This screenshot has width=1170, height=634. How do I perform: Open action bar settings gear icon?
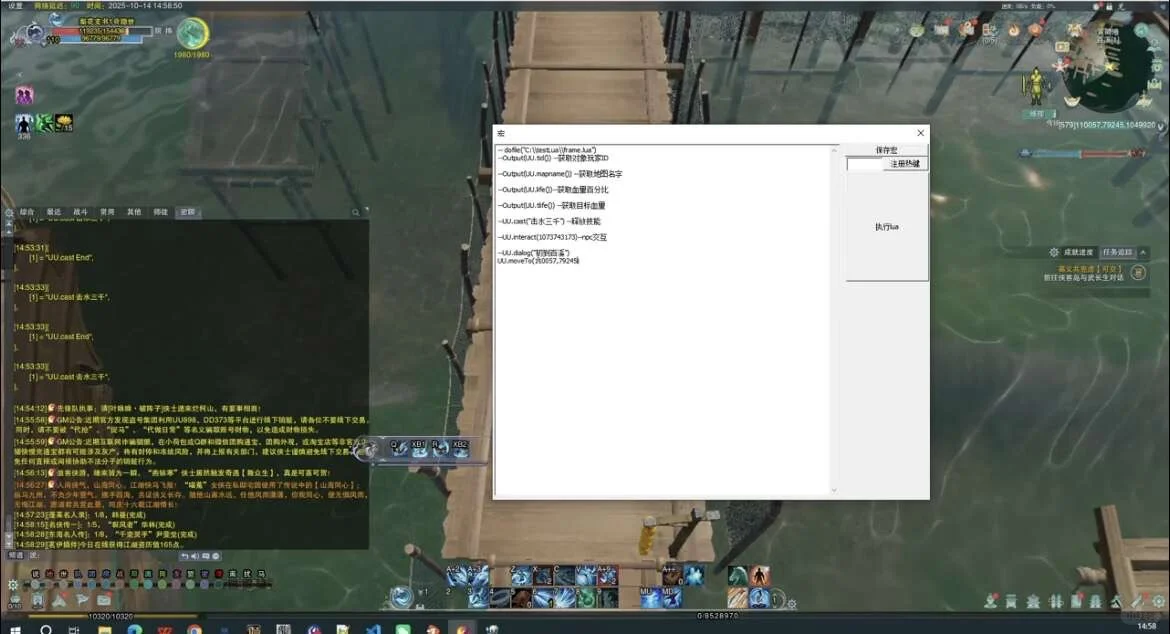tap(792, 603)
